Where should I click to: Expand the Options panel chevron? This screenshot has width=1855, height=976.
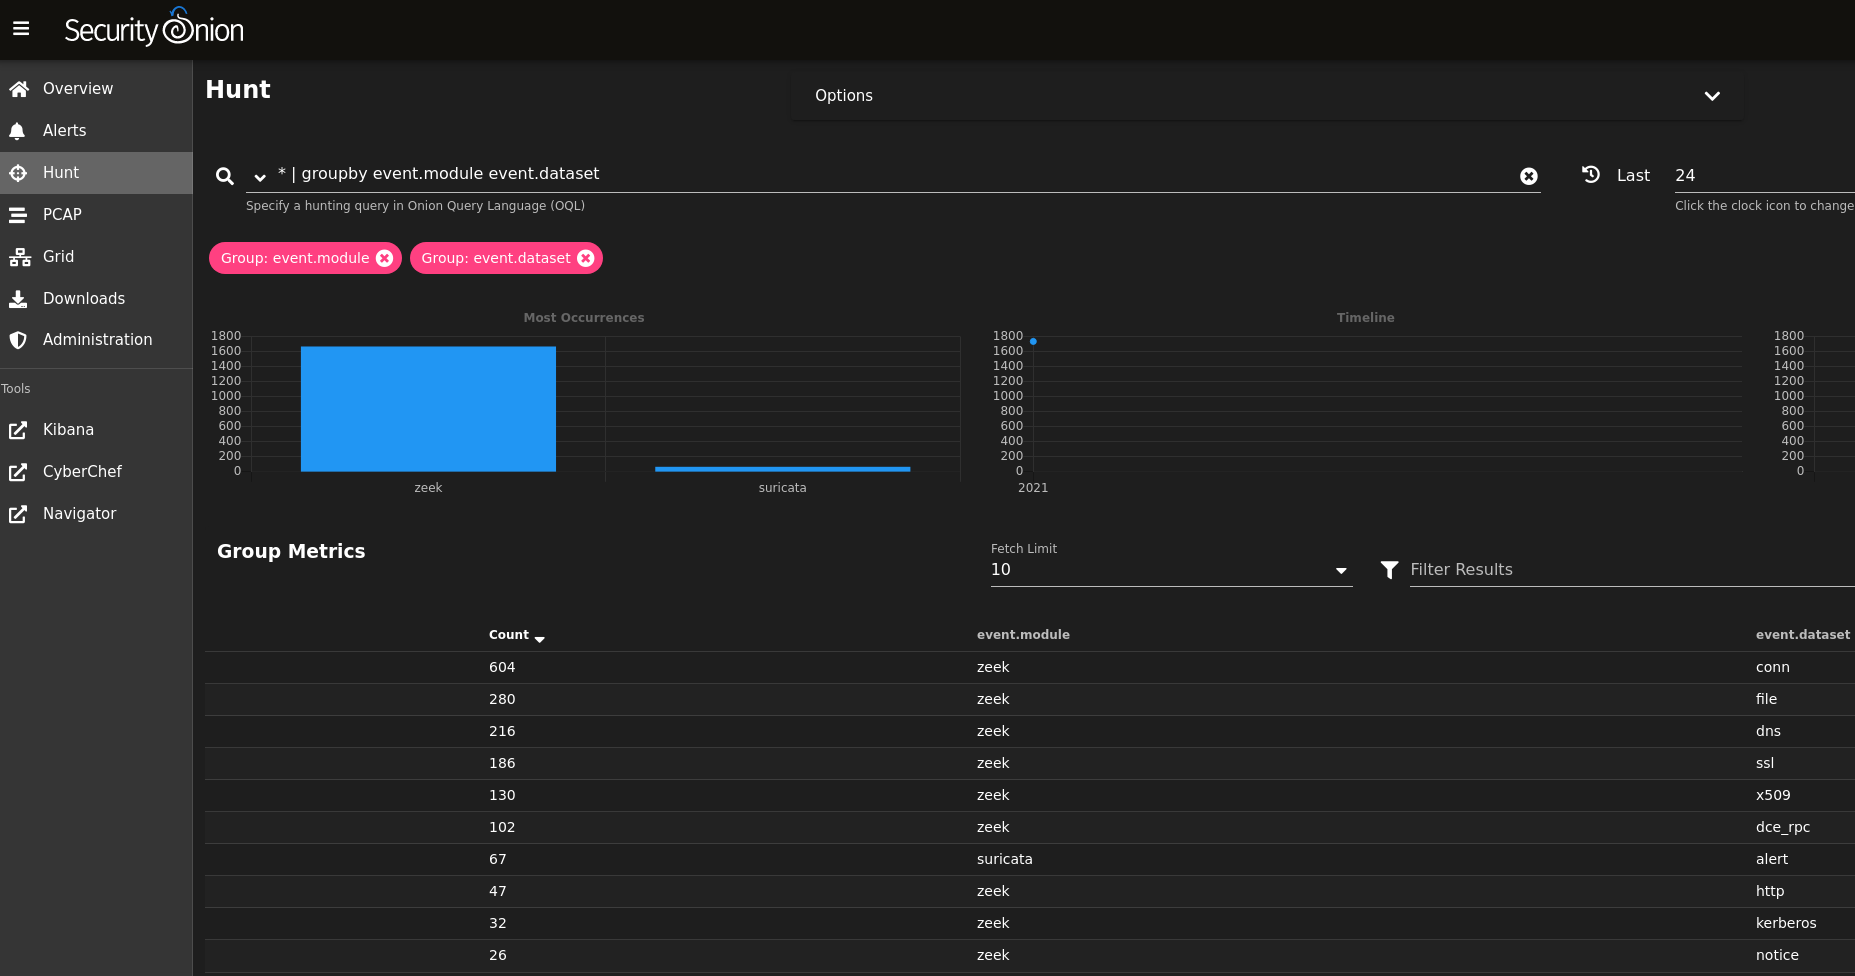point(1712,96)
